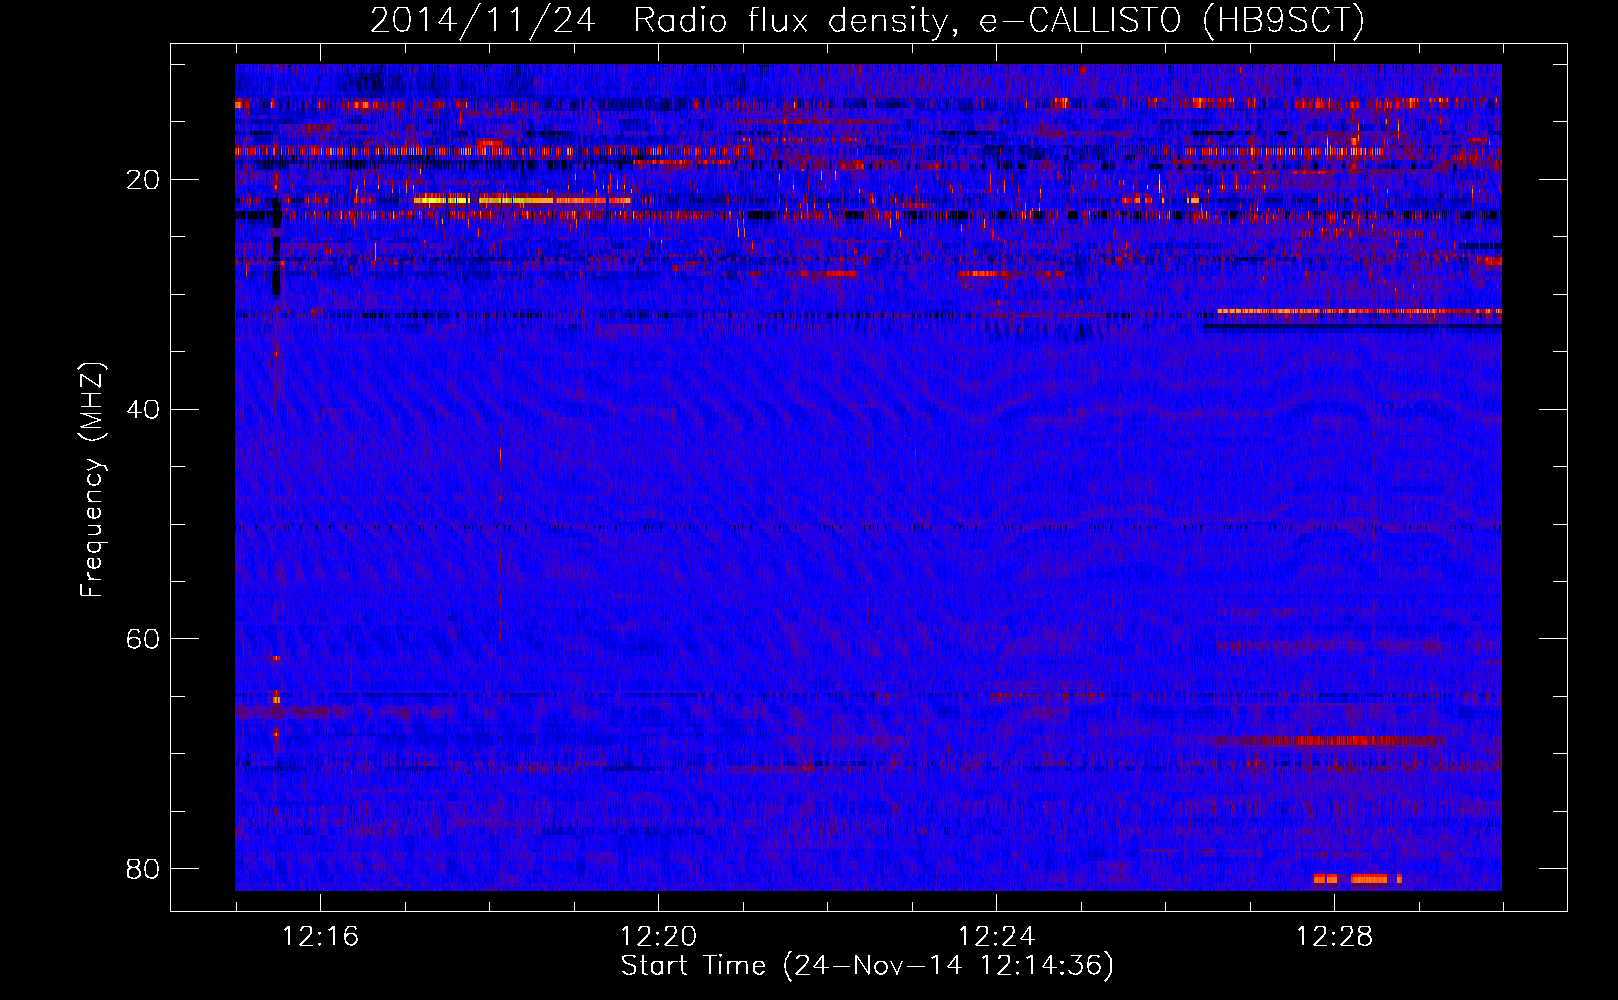Image resolution: width=1618 pixels, height=1000 pixels.
Task: Click the 'Frequency (MHZ)' axis label
Action: click(92, 480)
